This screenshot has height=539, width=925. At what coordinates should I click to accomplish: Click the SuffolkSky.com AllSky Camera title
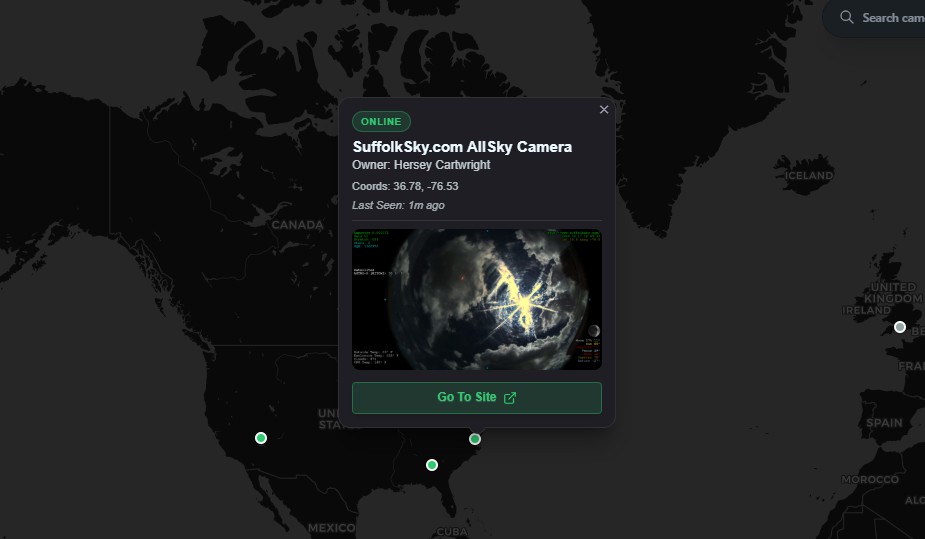[462, 147]
